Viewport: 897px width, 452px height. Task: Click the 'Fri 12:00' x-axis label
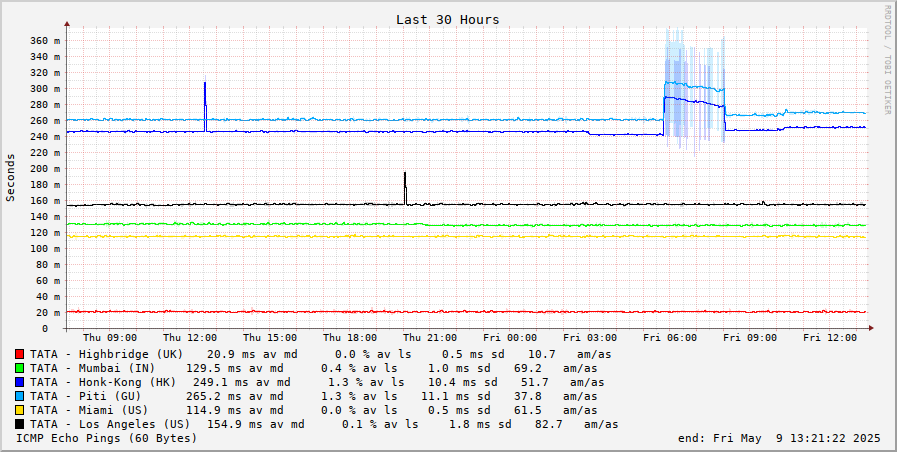click(831, 338)
